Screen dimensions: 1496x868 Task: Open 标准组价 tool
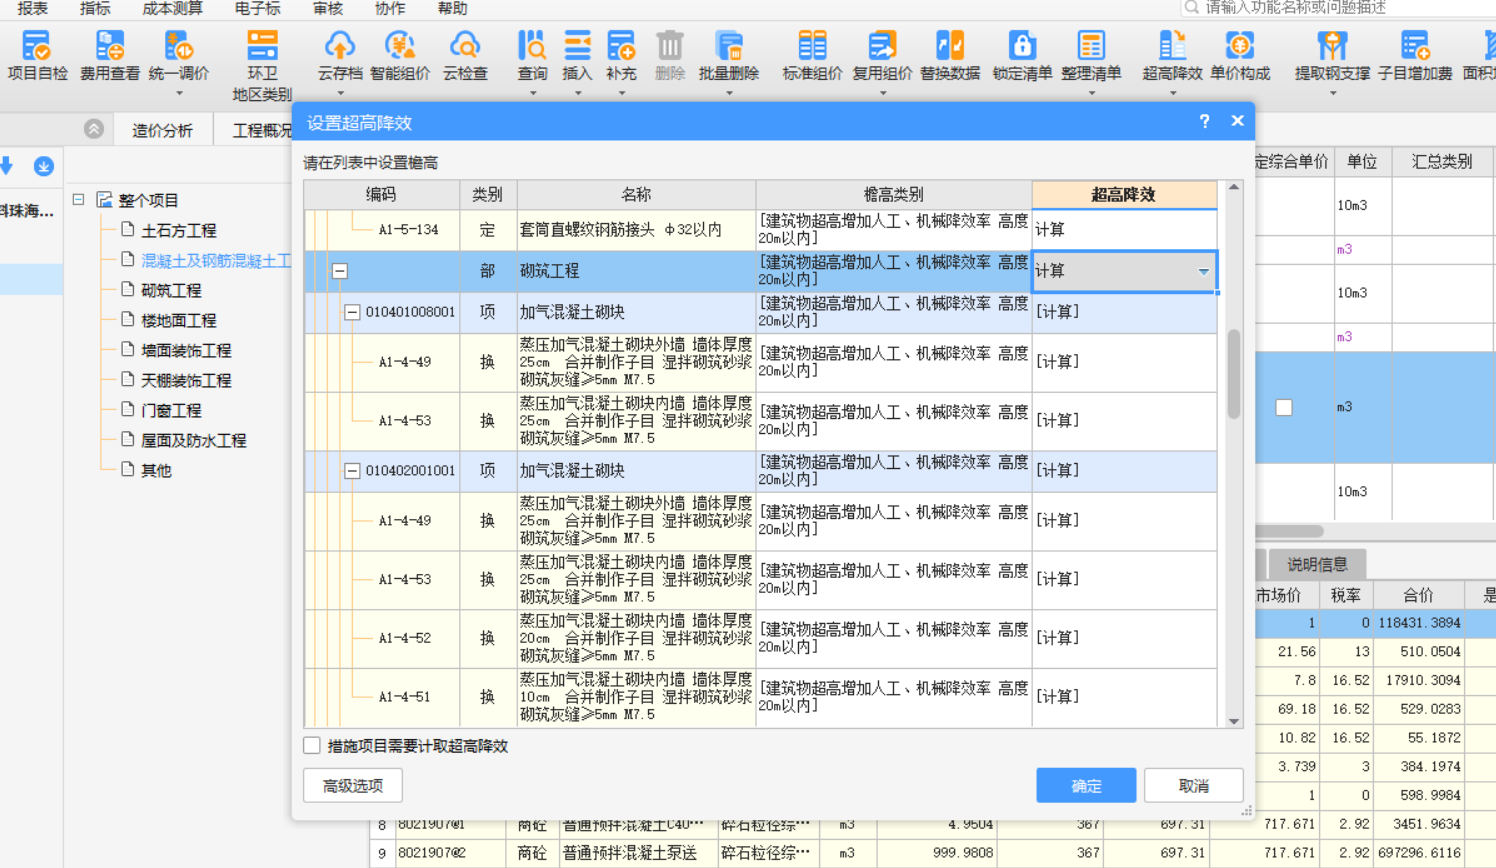[812, 55]
